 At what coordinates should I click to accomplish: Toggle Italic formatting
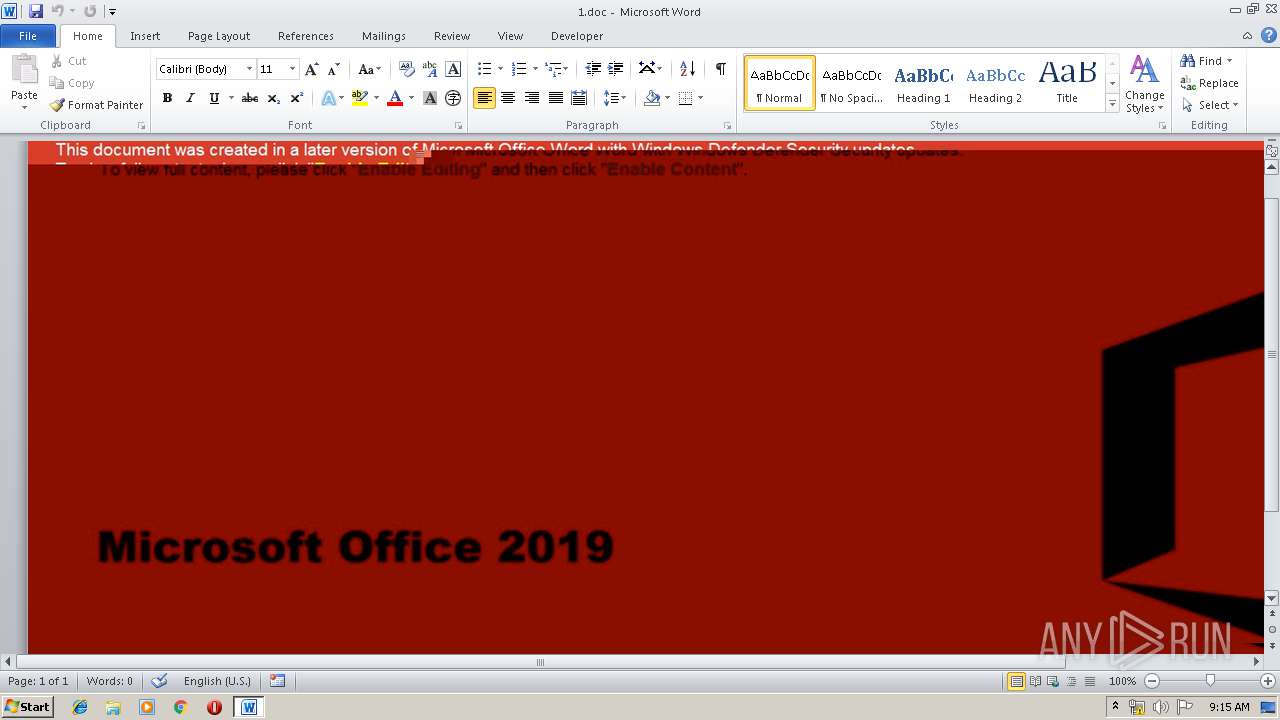click(190, 98)
